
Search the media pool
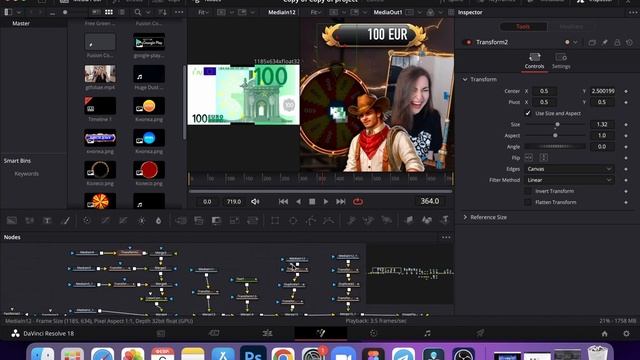tap(138, 12)
